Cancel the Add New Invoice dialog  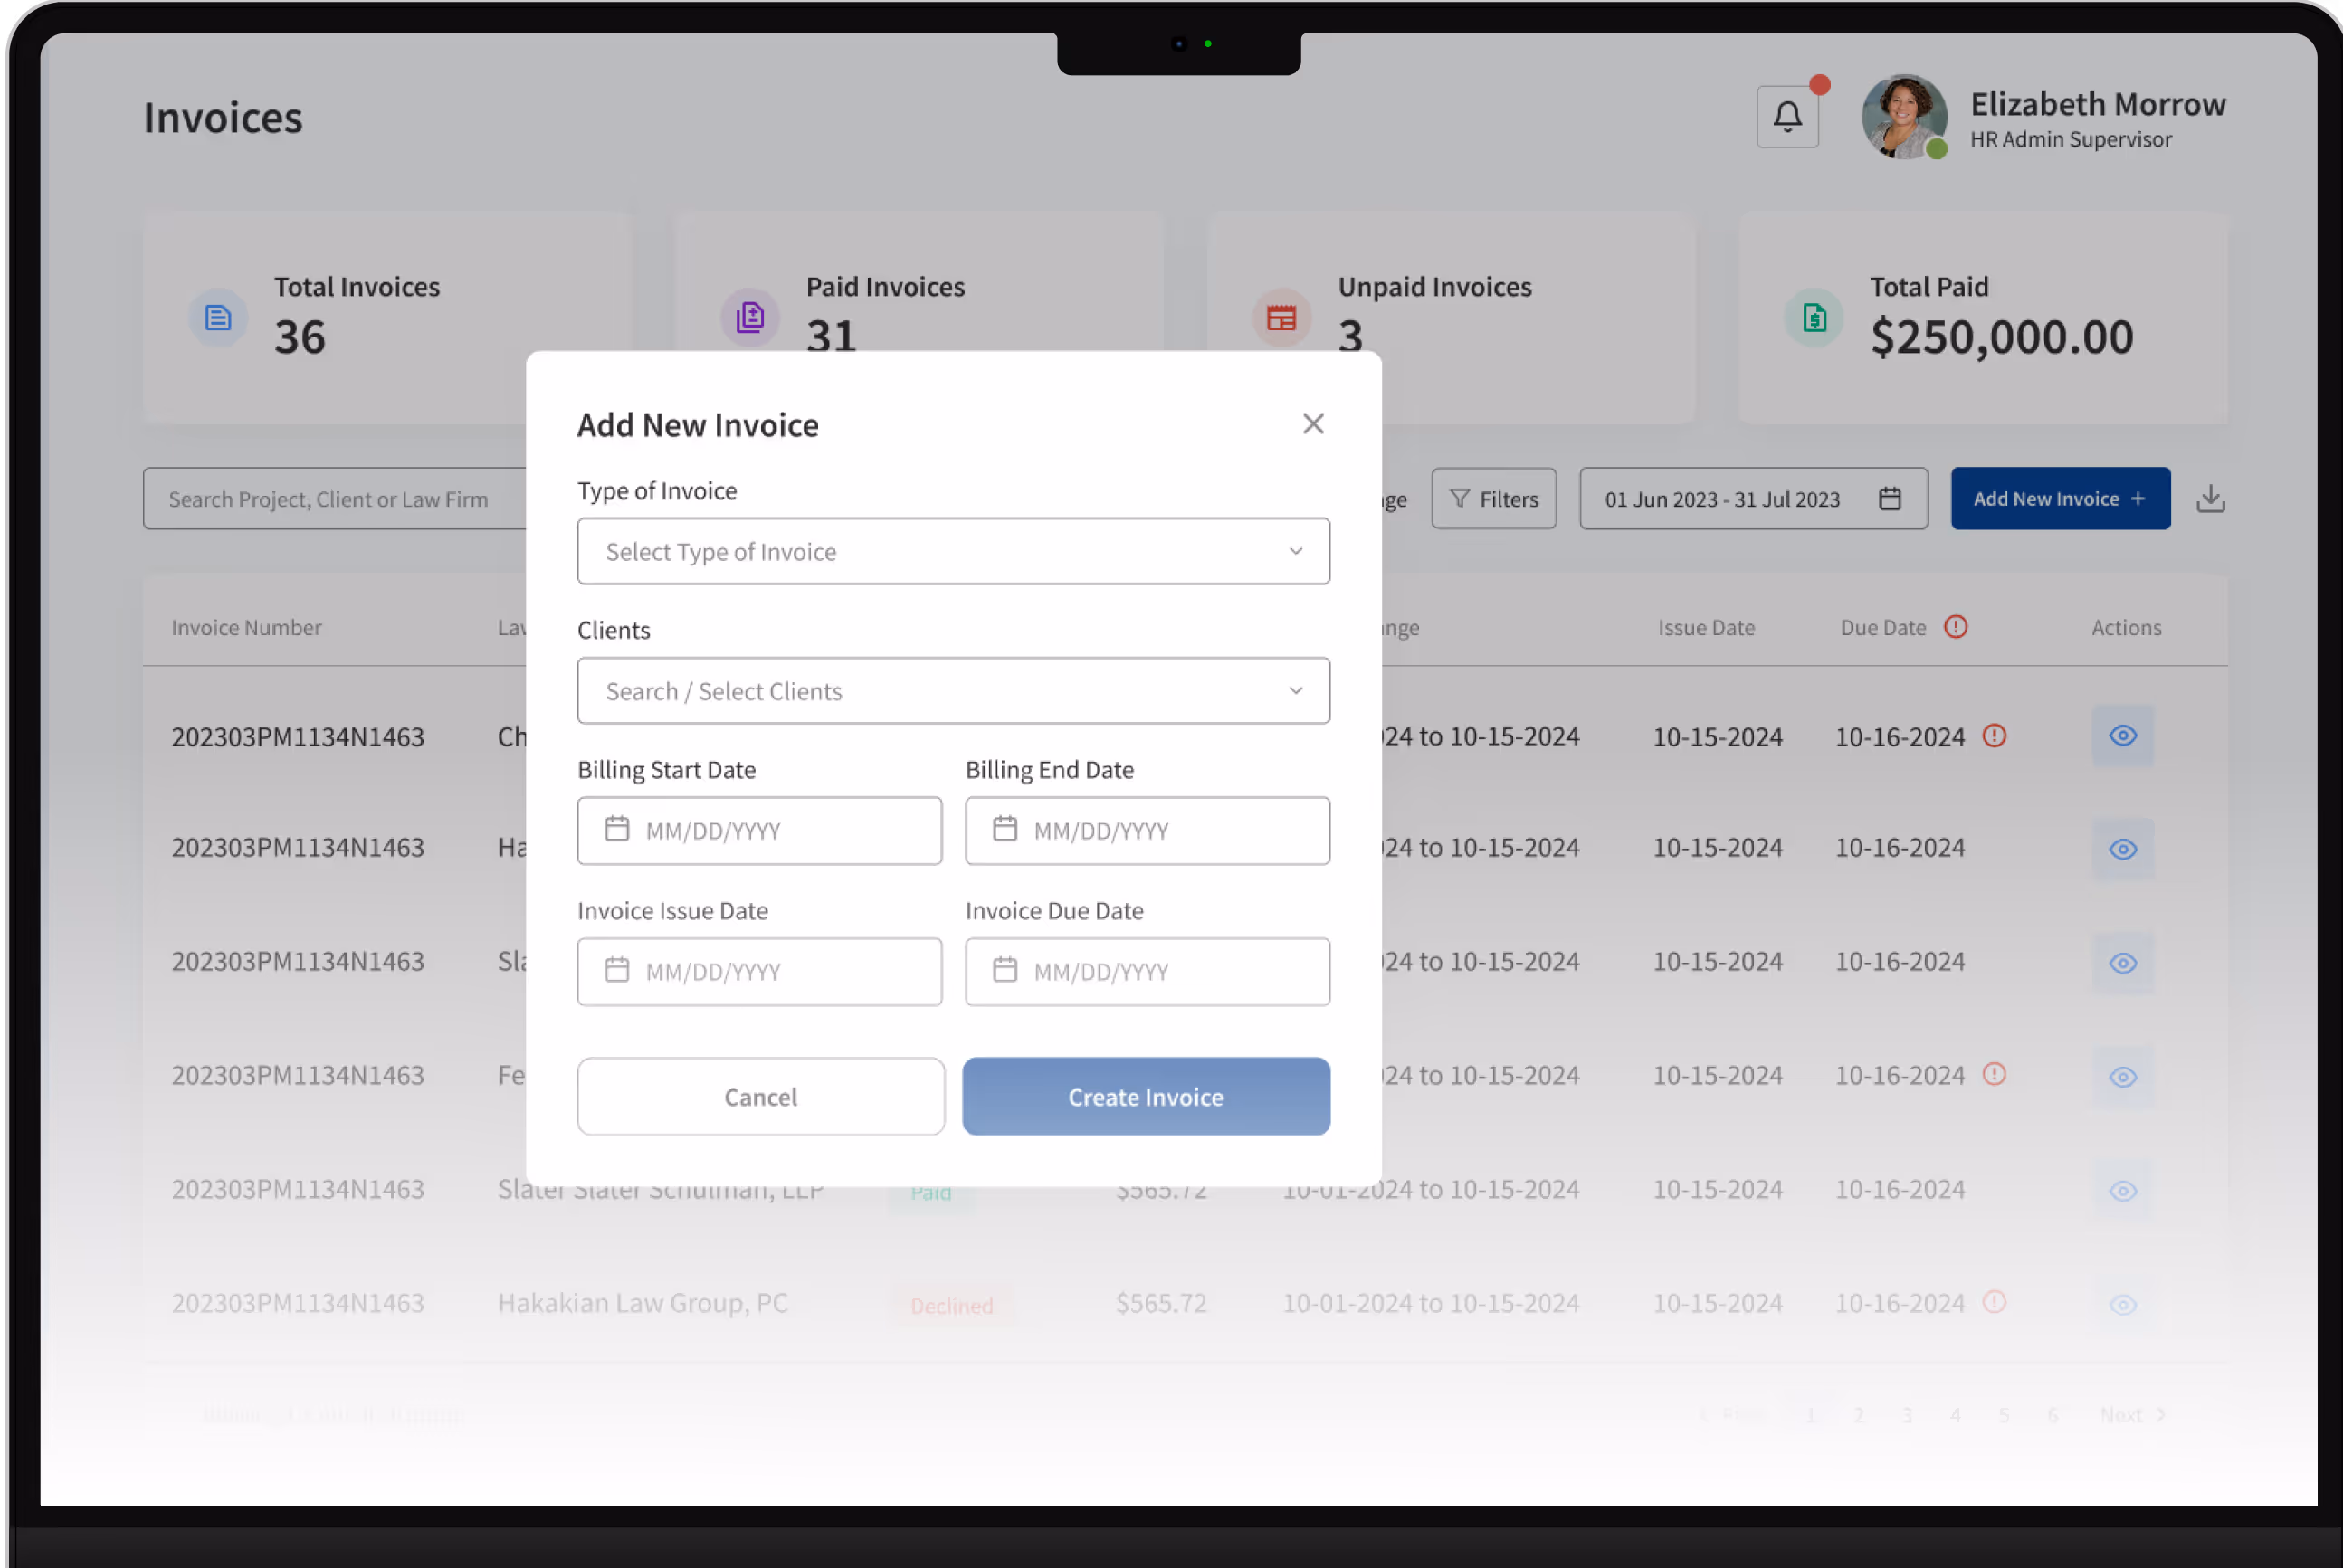760,1096
